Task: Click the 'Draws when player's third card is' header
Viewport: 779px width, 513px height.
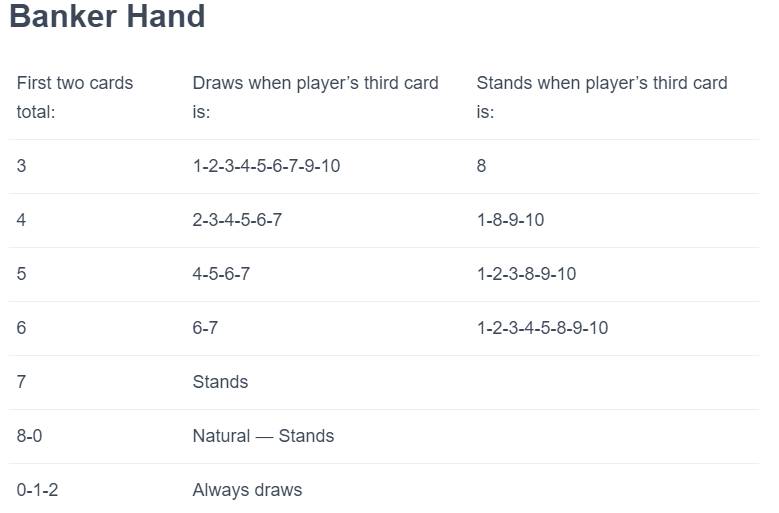Action: click(x=315, y=97)
